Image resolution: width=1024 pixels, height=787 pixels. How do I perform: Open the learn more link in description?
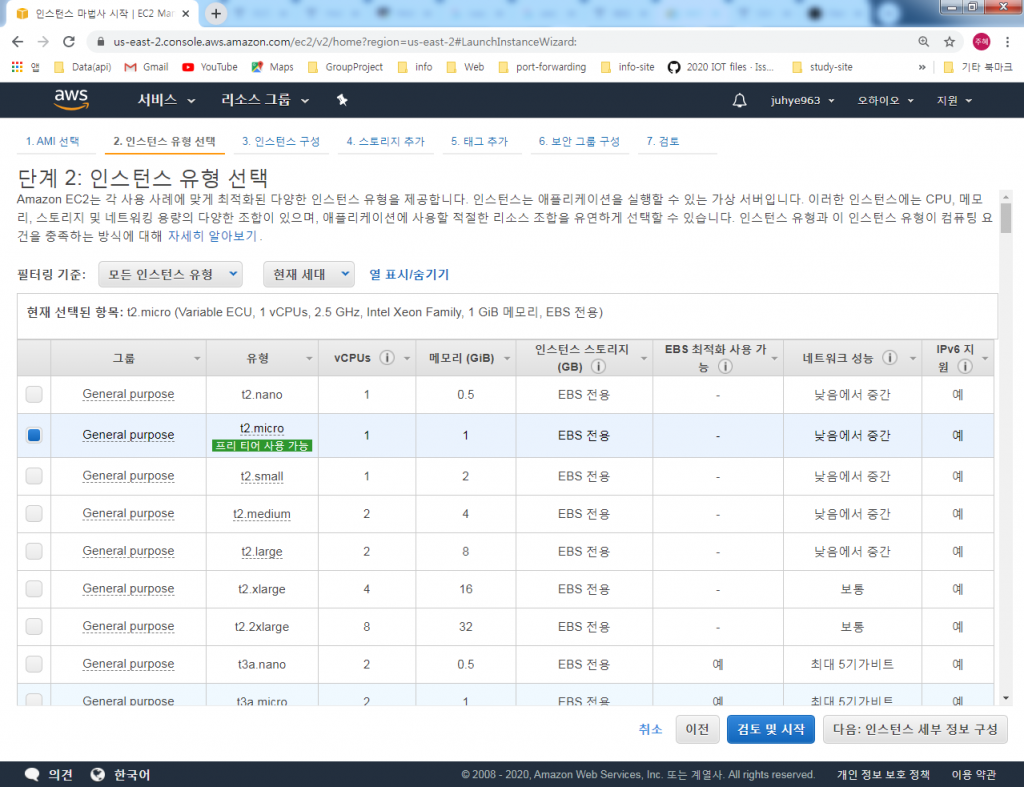(x=212, y=236)
